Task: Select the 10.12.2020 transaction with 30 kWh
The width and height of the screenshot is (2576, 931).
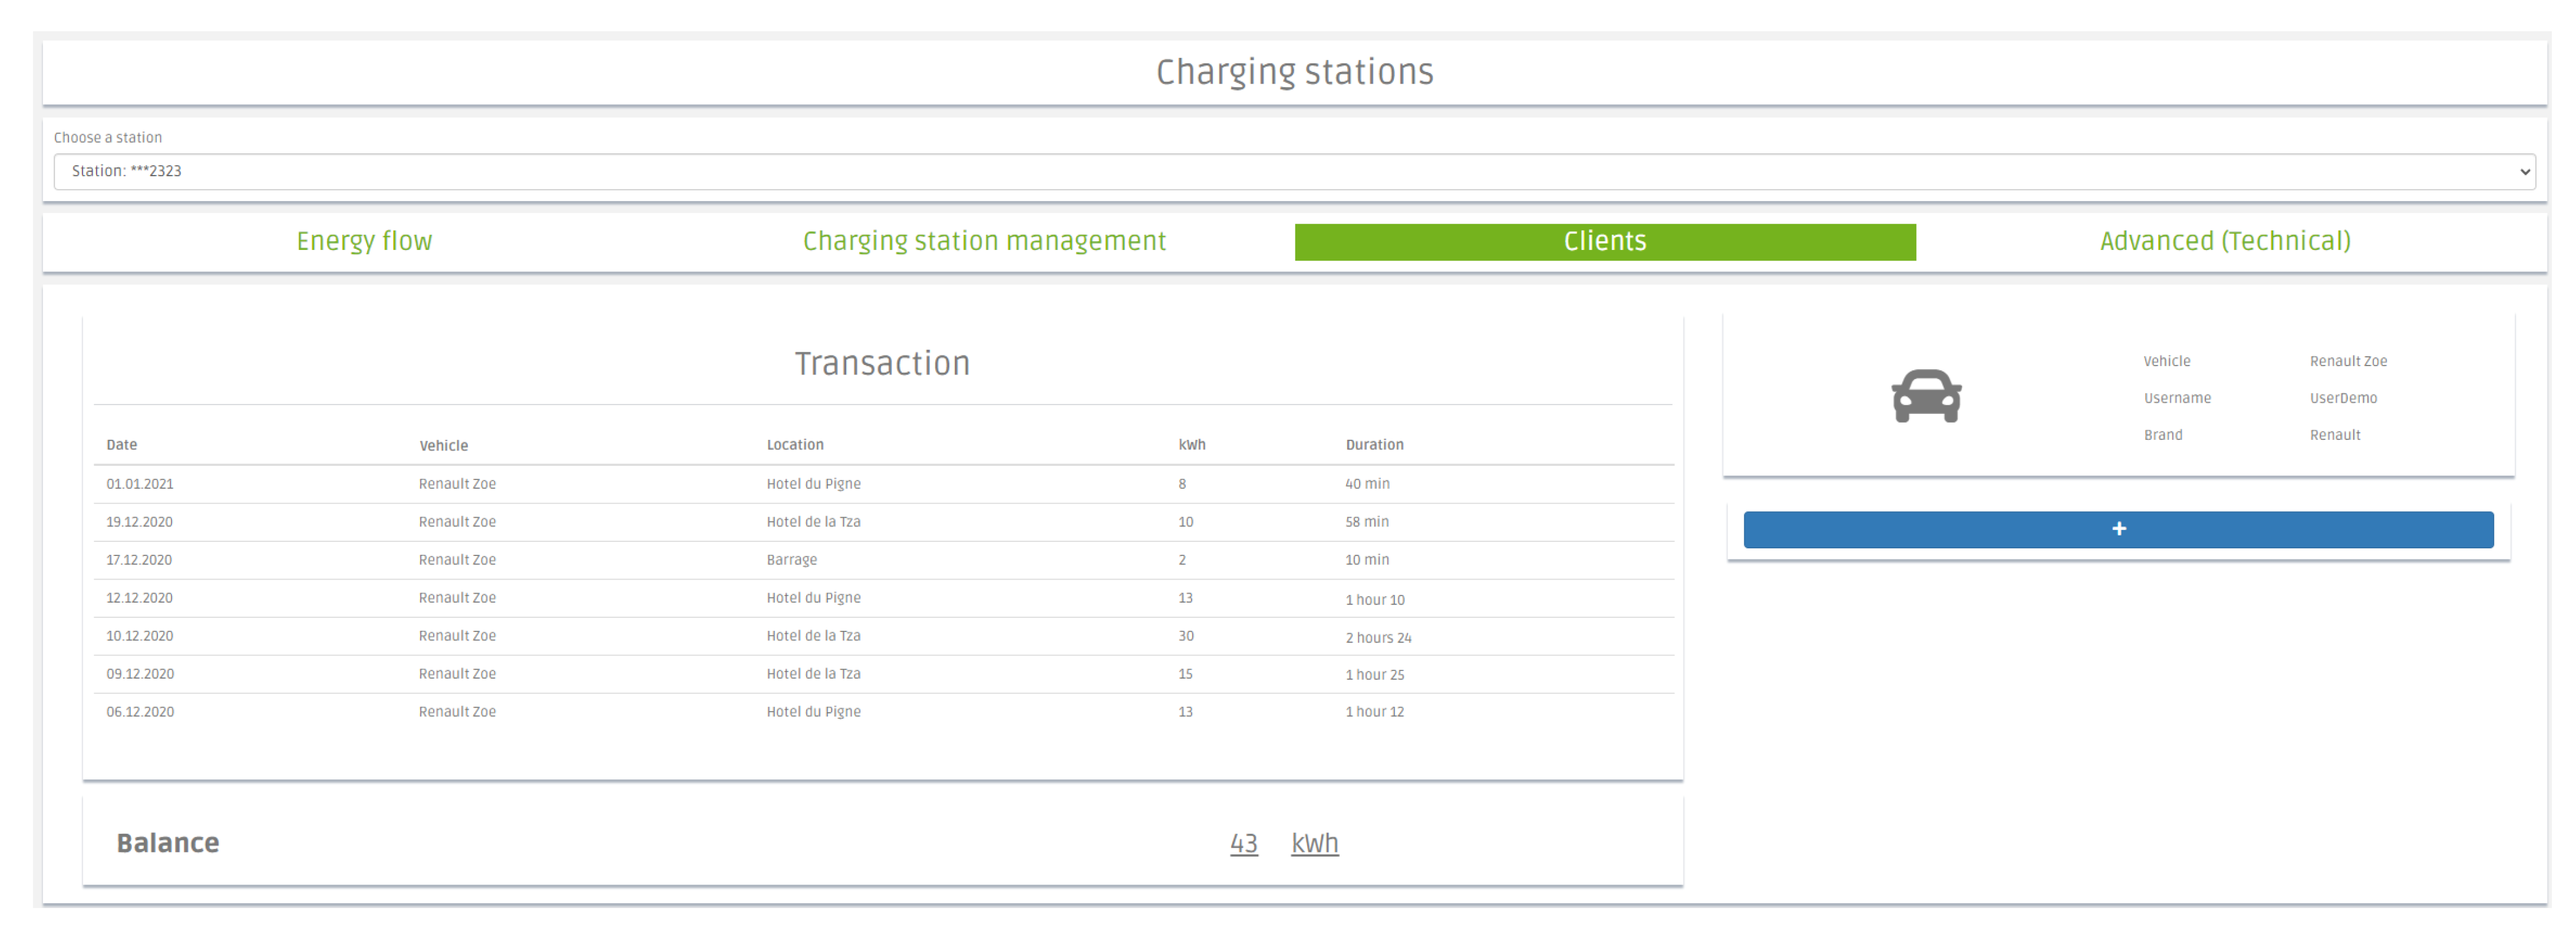Action: 140,636
